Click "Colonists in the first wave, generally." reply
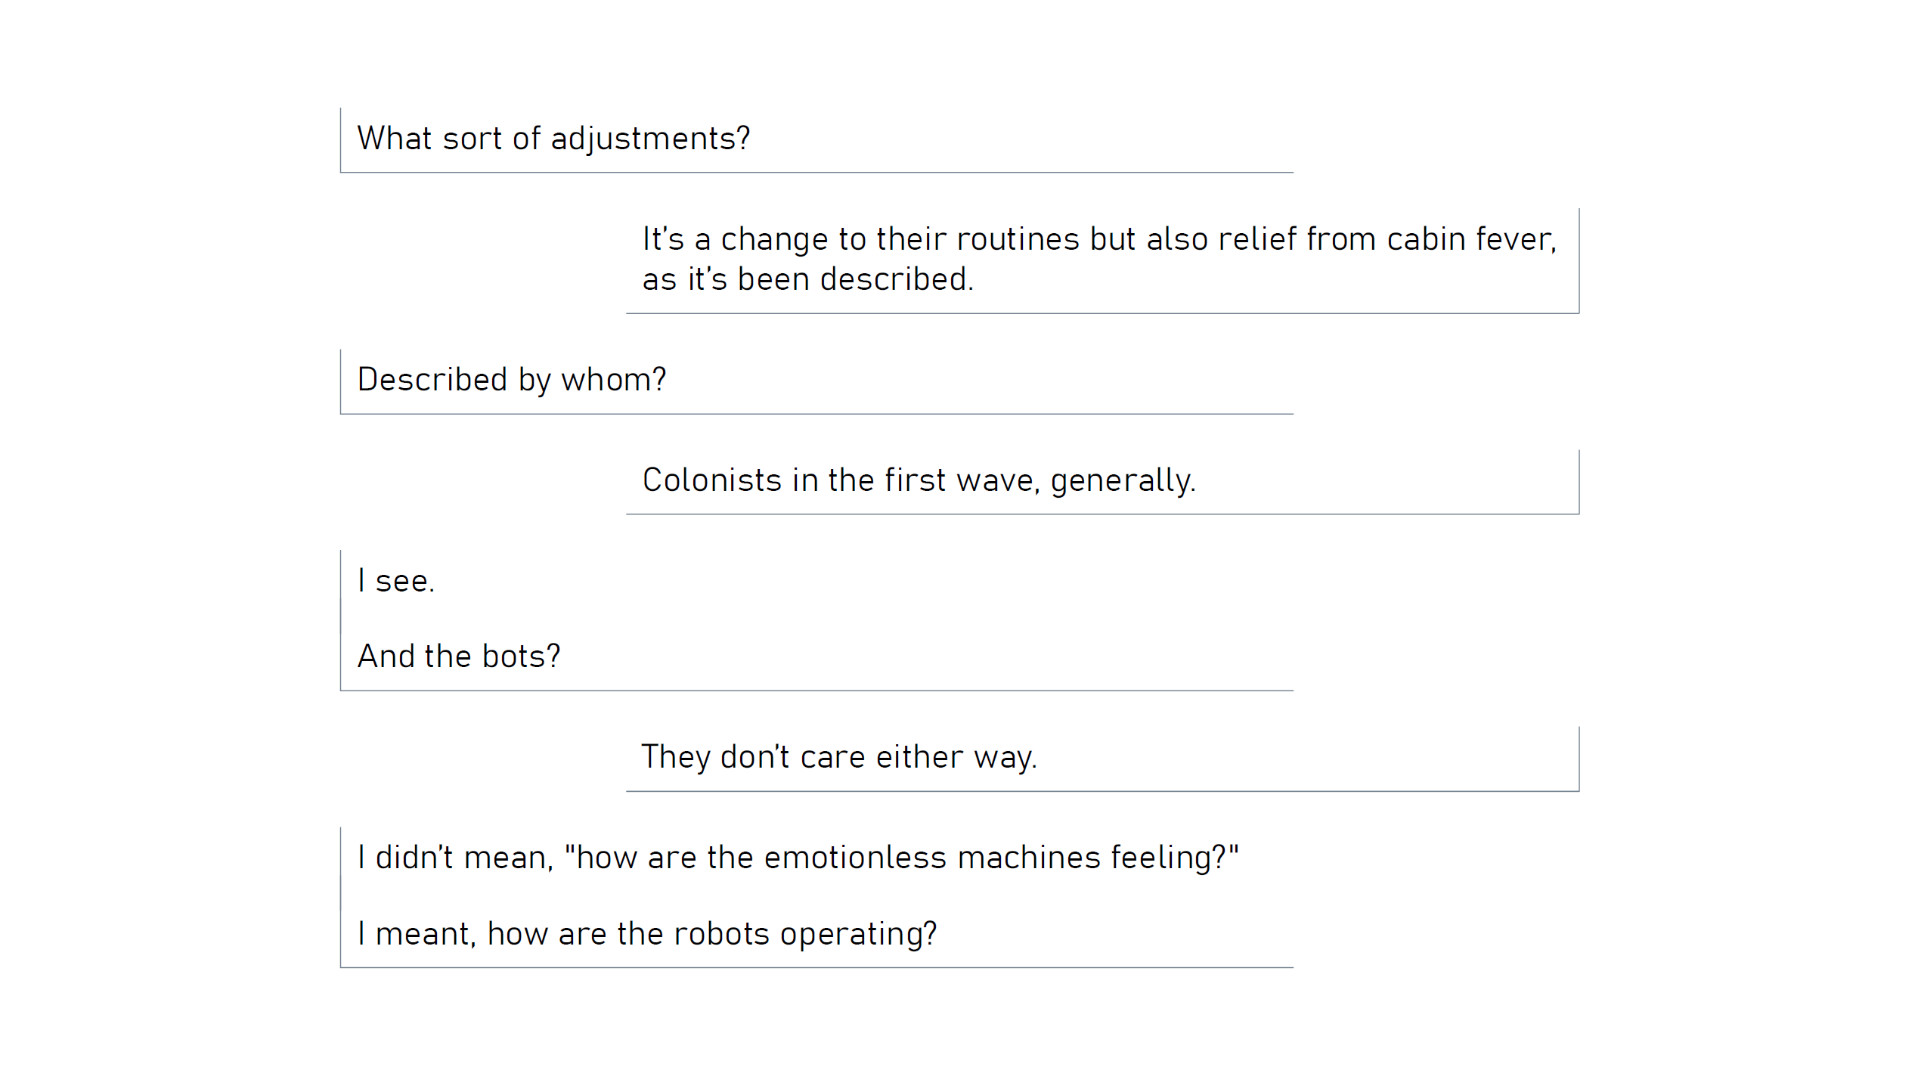1920x1080 pixels. pyautogui.click(x=918, y=481)
